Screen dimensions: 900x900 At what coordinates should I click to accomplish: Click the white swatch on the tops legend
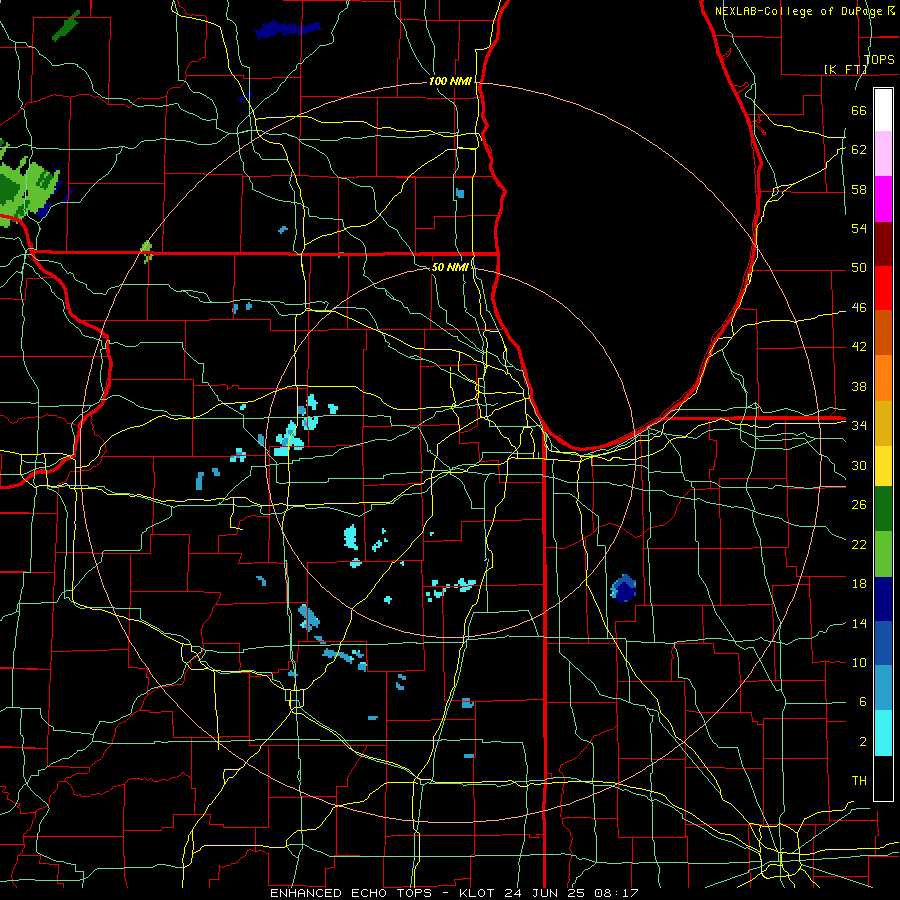click(883, 110)
